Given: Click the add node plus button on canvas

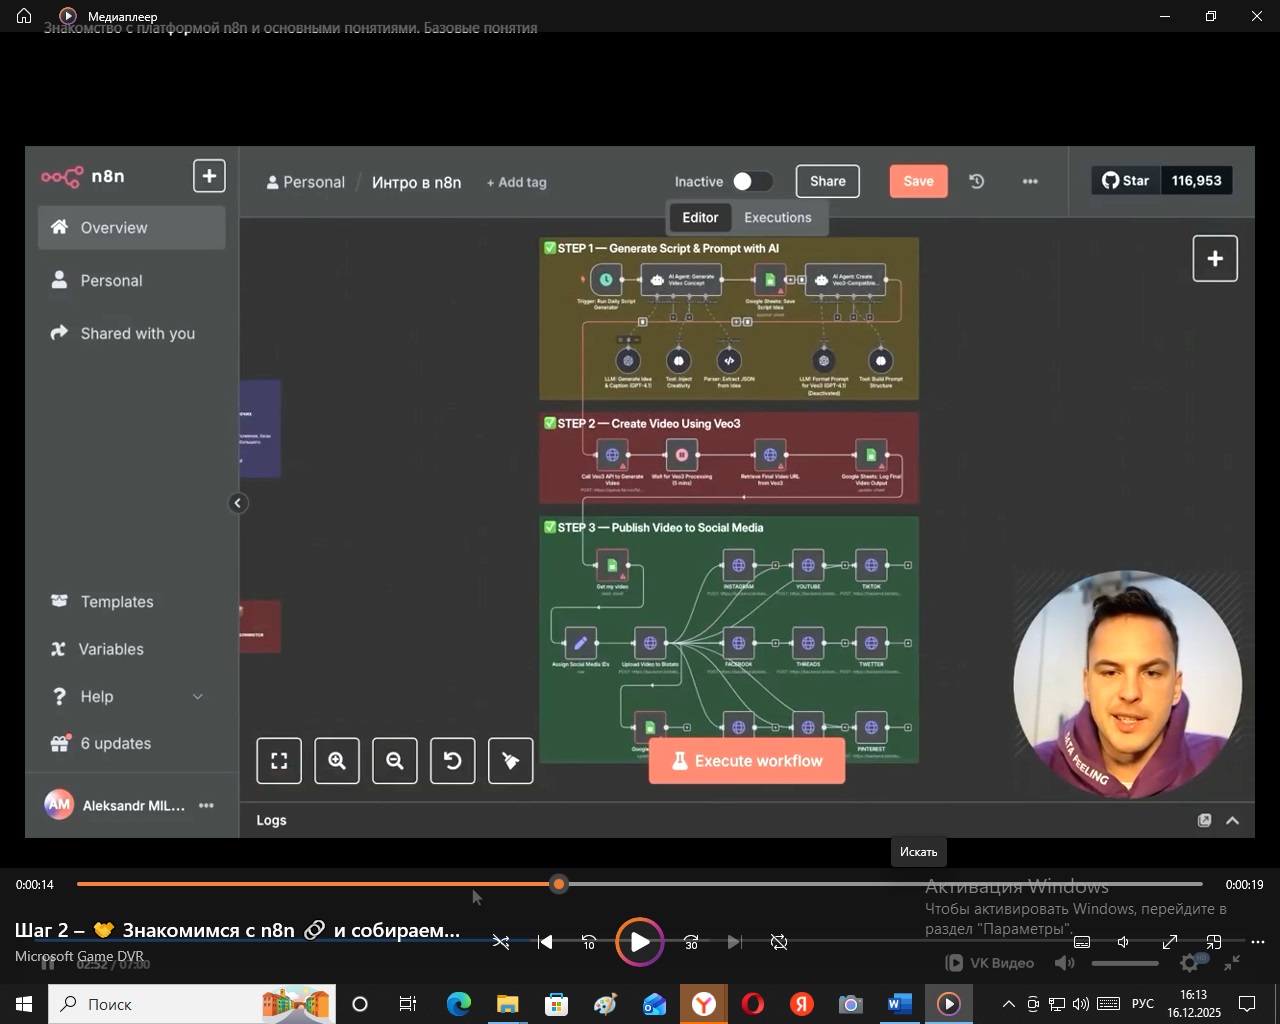Looking at the screenshot, I should (x=1215, y=259).
